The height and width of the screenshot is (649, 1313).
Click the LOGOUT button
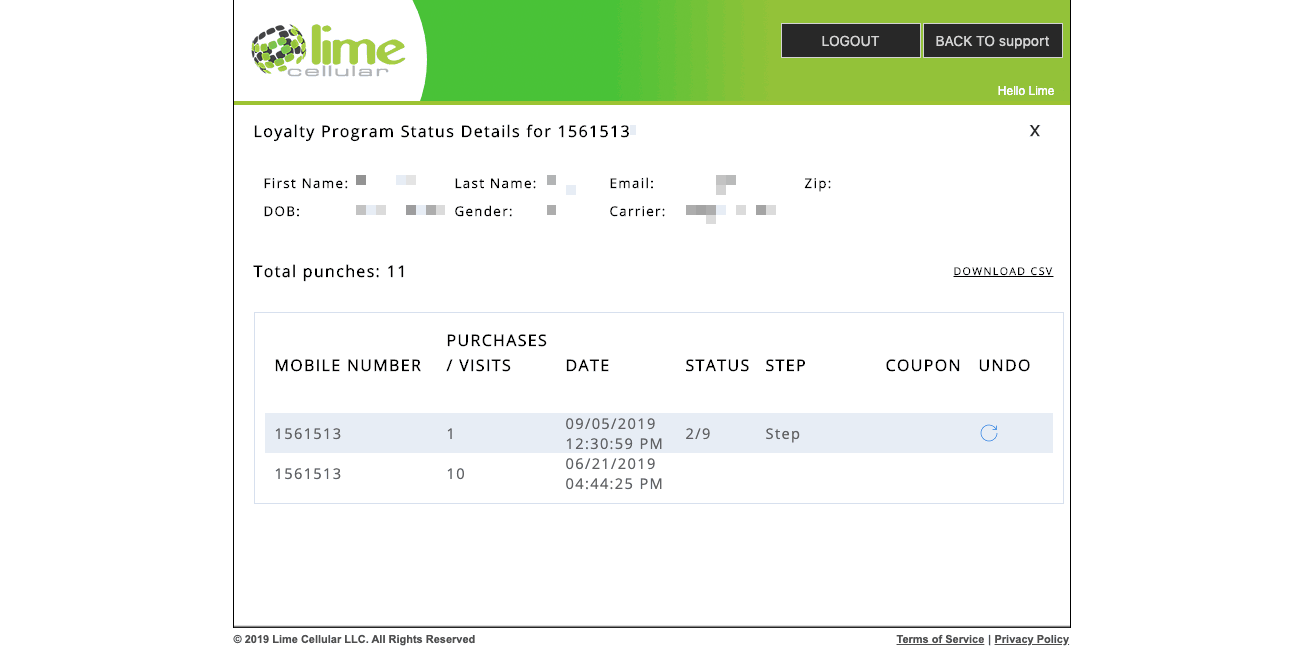[x=850, y=41]
